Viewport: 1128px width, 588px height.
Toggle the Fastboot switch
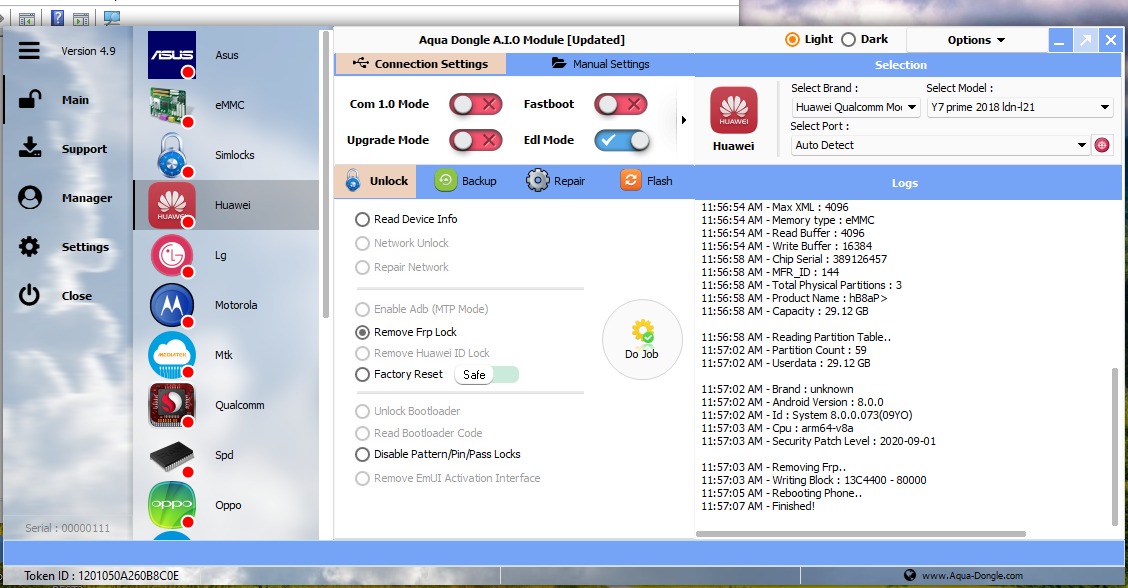(621, 104)
